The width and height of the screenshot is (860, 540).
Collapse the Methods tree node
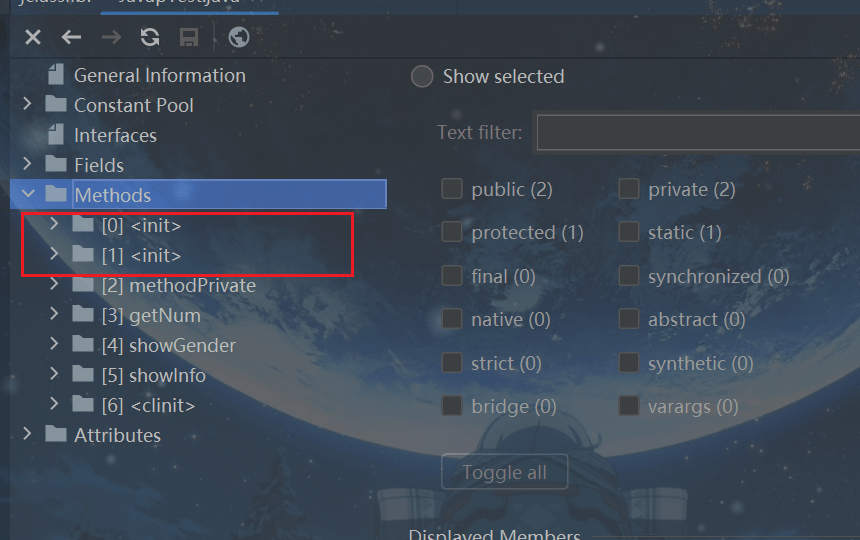(27, 194)
